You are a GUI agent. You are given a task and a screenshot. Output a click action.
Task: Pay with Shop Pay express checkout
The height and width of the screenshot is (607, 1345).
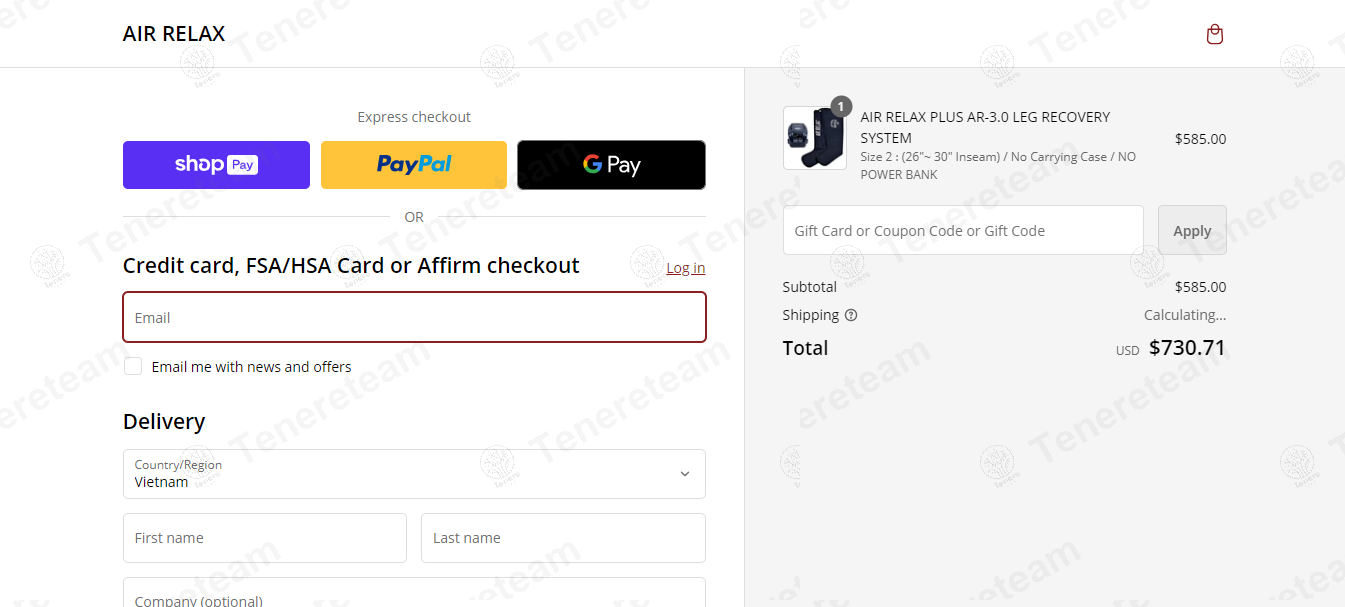[x=216, y=165]
